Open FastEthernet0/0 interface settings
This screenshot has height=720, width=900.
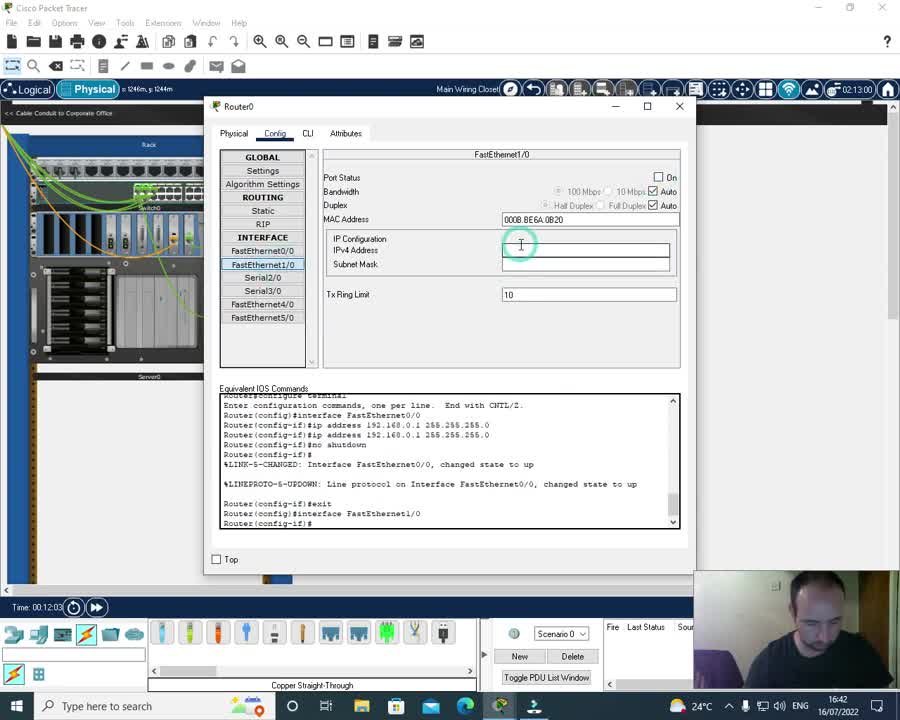click(x=263, y=251)
